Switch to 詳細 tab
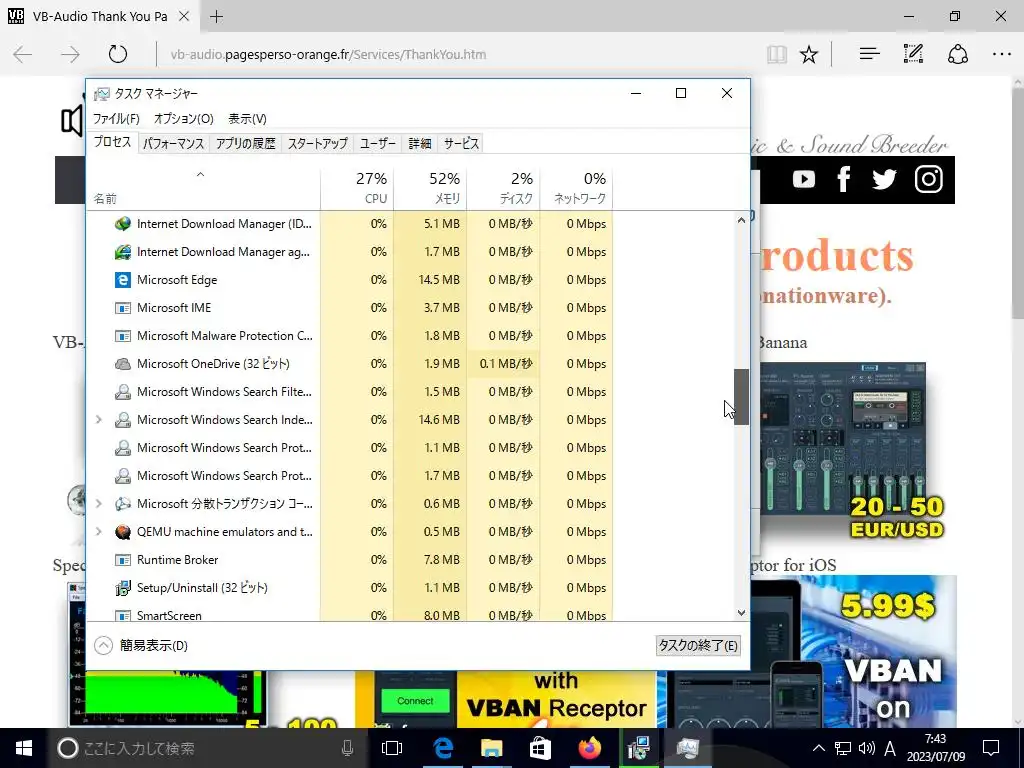 (420, 144)
